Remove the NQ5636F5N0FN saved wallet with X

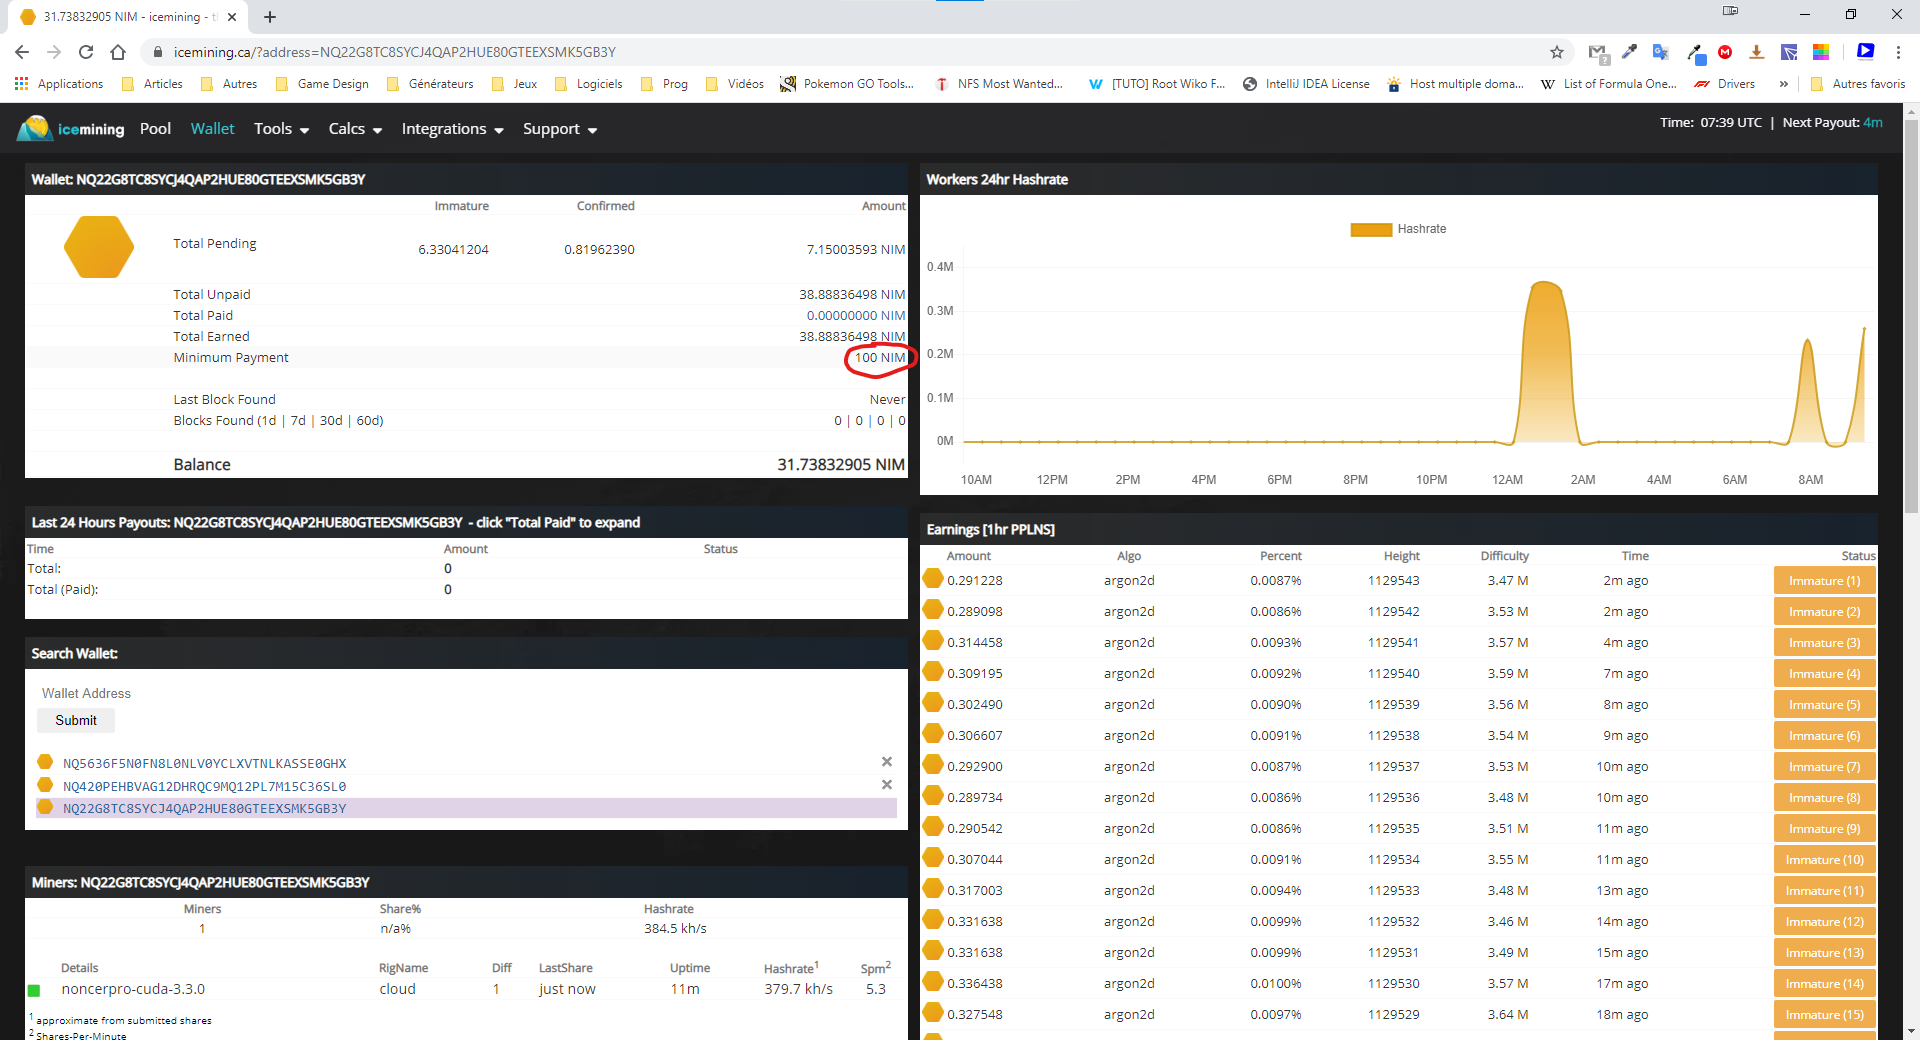(x=886, y=762)
